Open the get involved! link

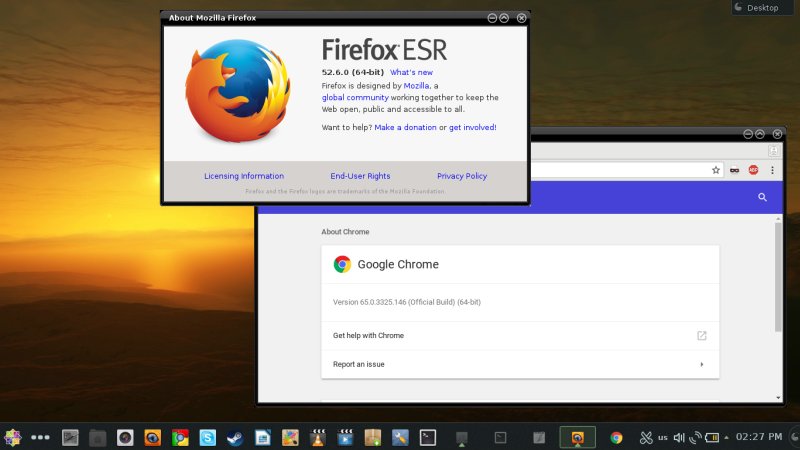[472, 128]
